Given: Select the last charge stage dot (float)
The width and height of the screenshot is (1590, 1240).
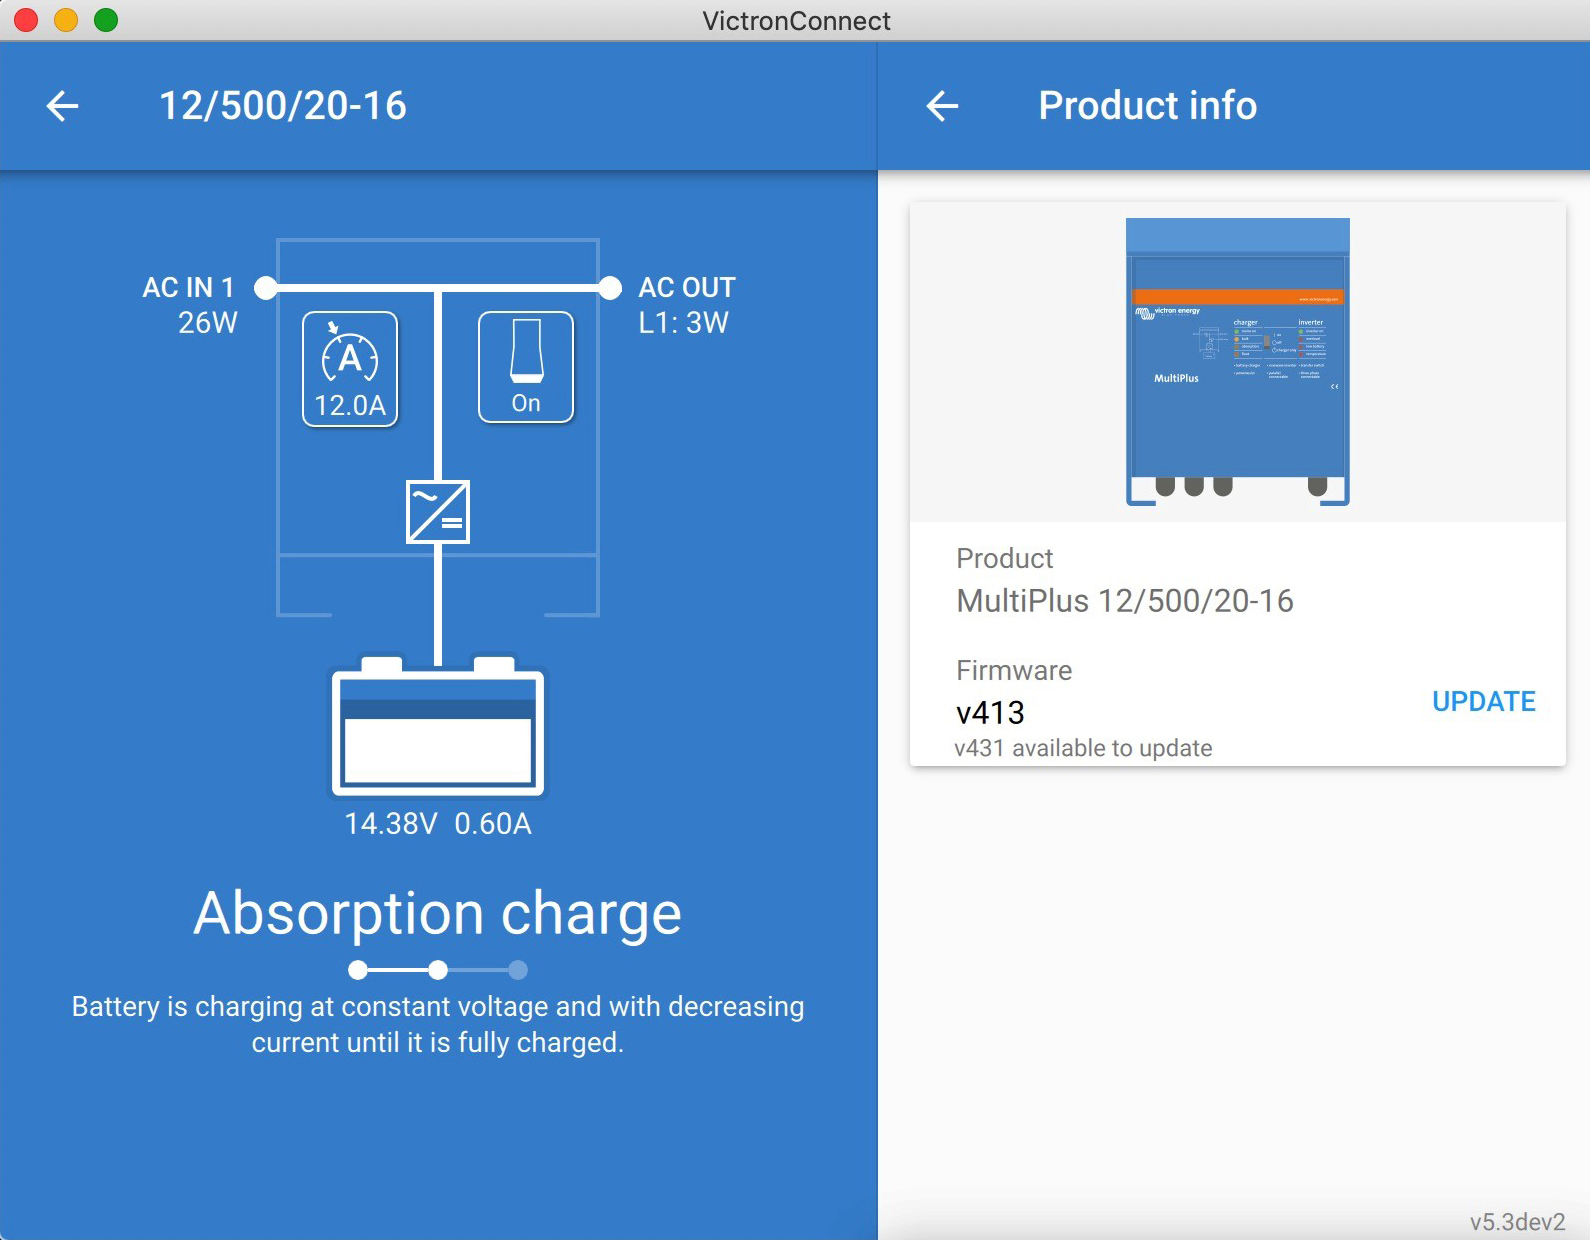Looking at the screenshot, I should (517, 969).
